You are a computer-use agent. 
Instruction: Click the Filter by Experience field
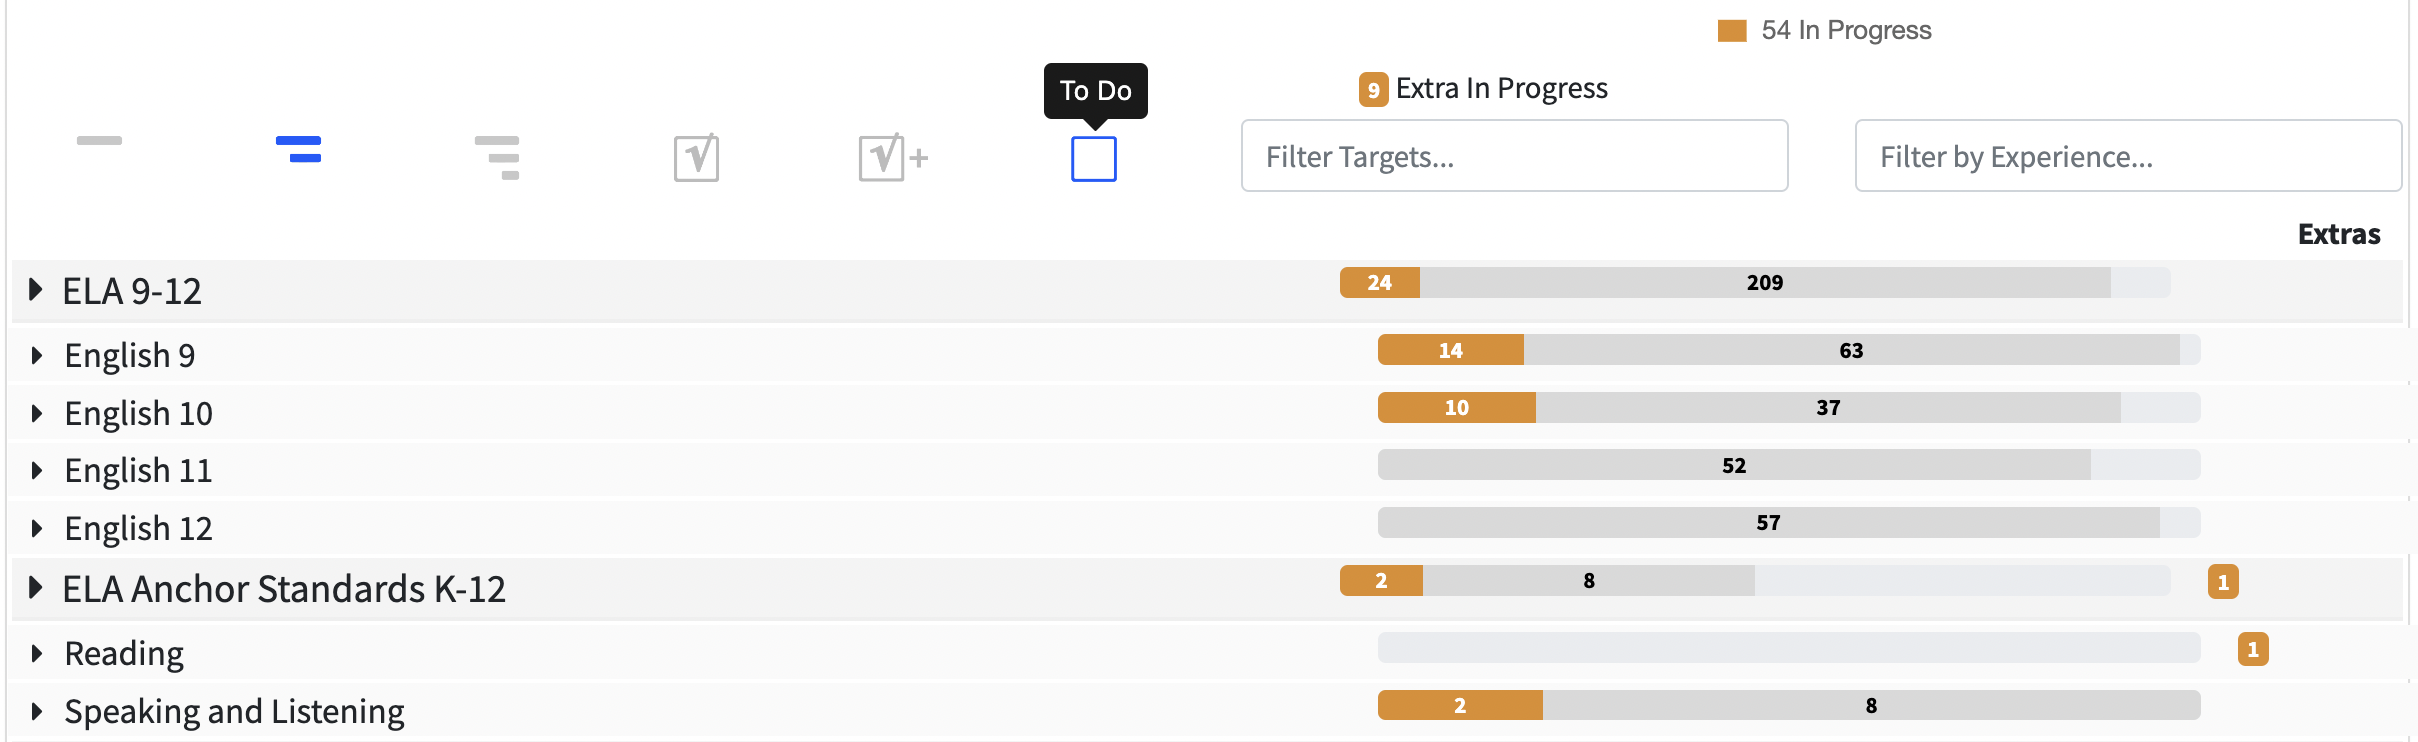2127,156
